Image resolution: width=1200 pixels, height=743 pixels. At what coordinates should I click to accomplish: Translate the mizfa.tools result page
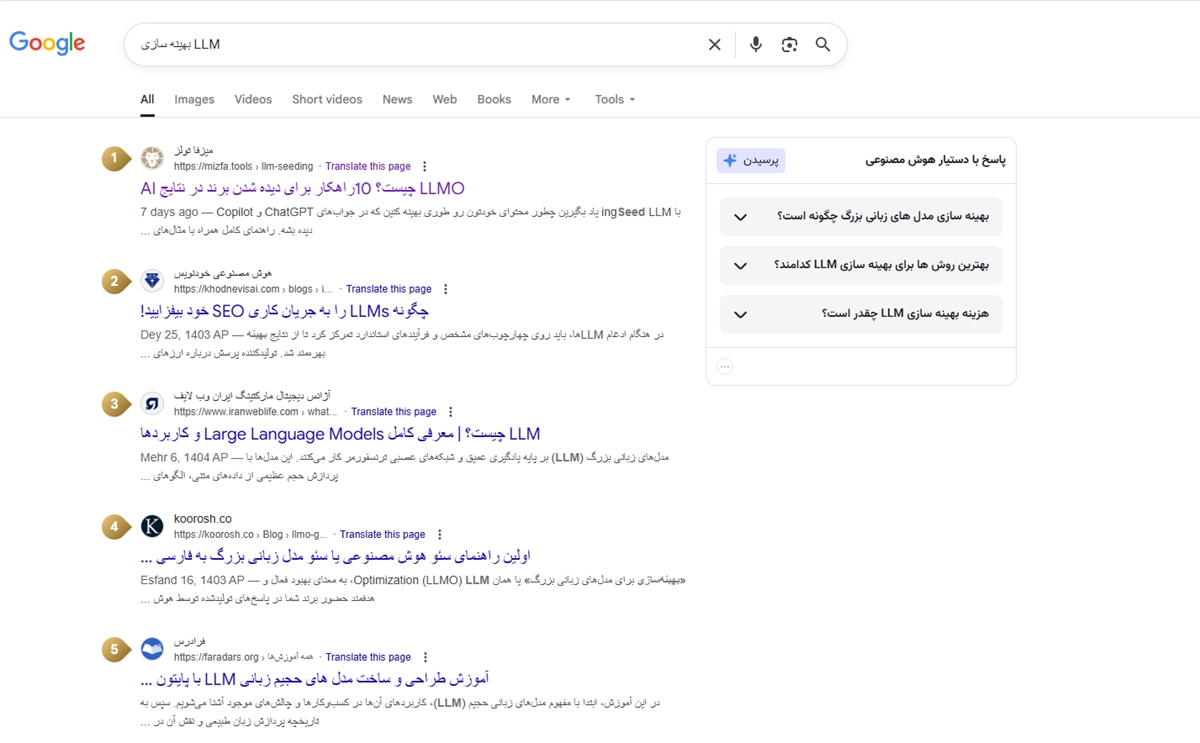(368, 167)
